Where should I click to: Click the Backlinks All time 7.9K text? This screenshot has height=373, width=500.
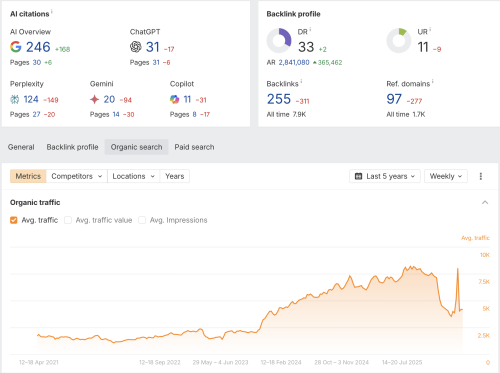pos(286,114)
